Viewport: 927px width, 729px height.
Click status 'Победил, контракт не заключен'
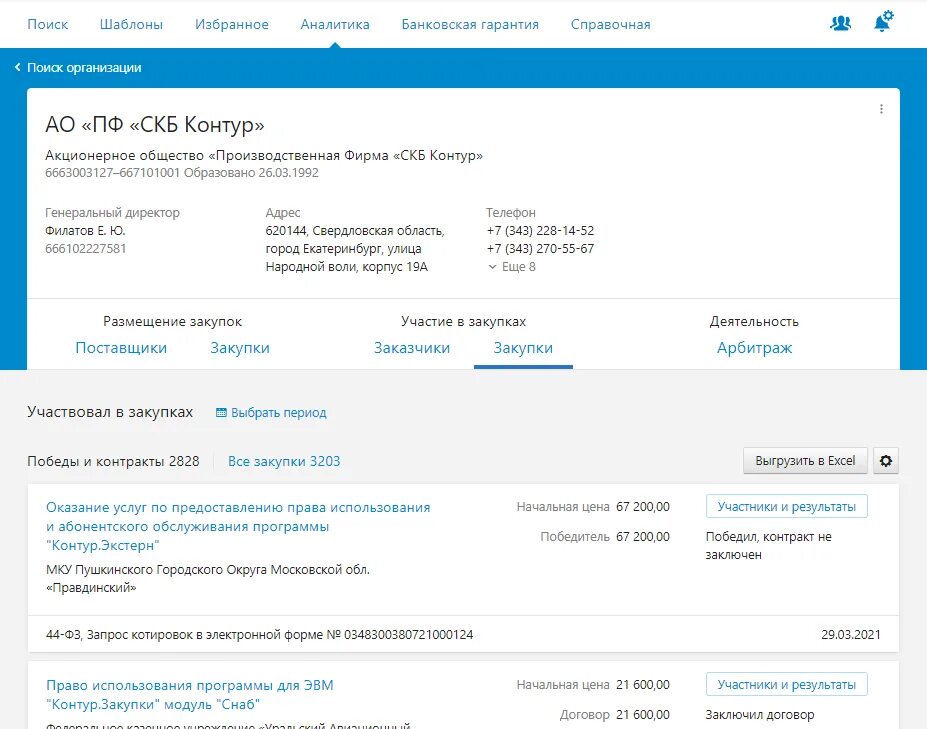point(769,545)
